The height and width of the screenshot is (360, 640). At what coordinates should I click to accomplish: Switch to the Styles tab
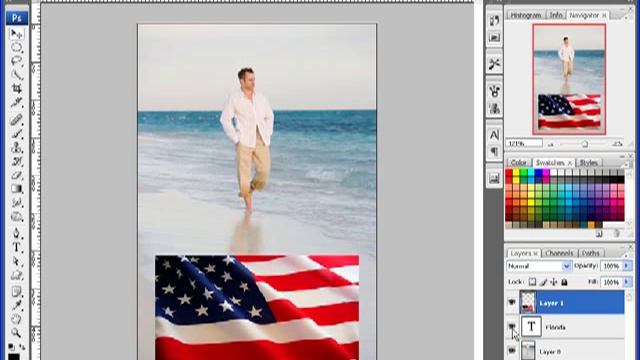point(589,162)
